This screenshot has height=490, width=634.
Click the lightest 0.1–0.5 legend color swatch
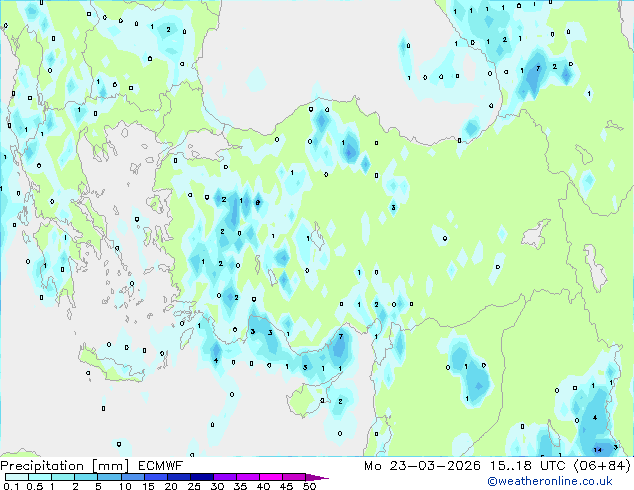(x=17, y=477)
